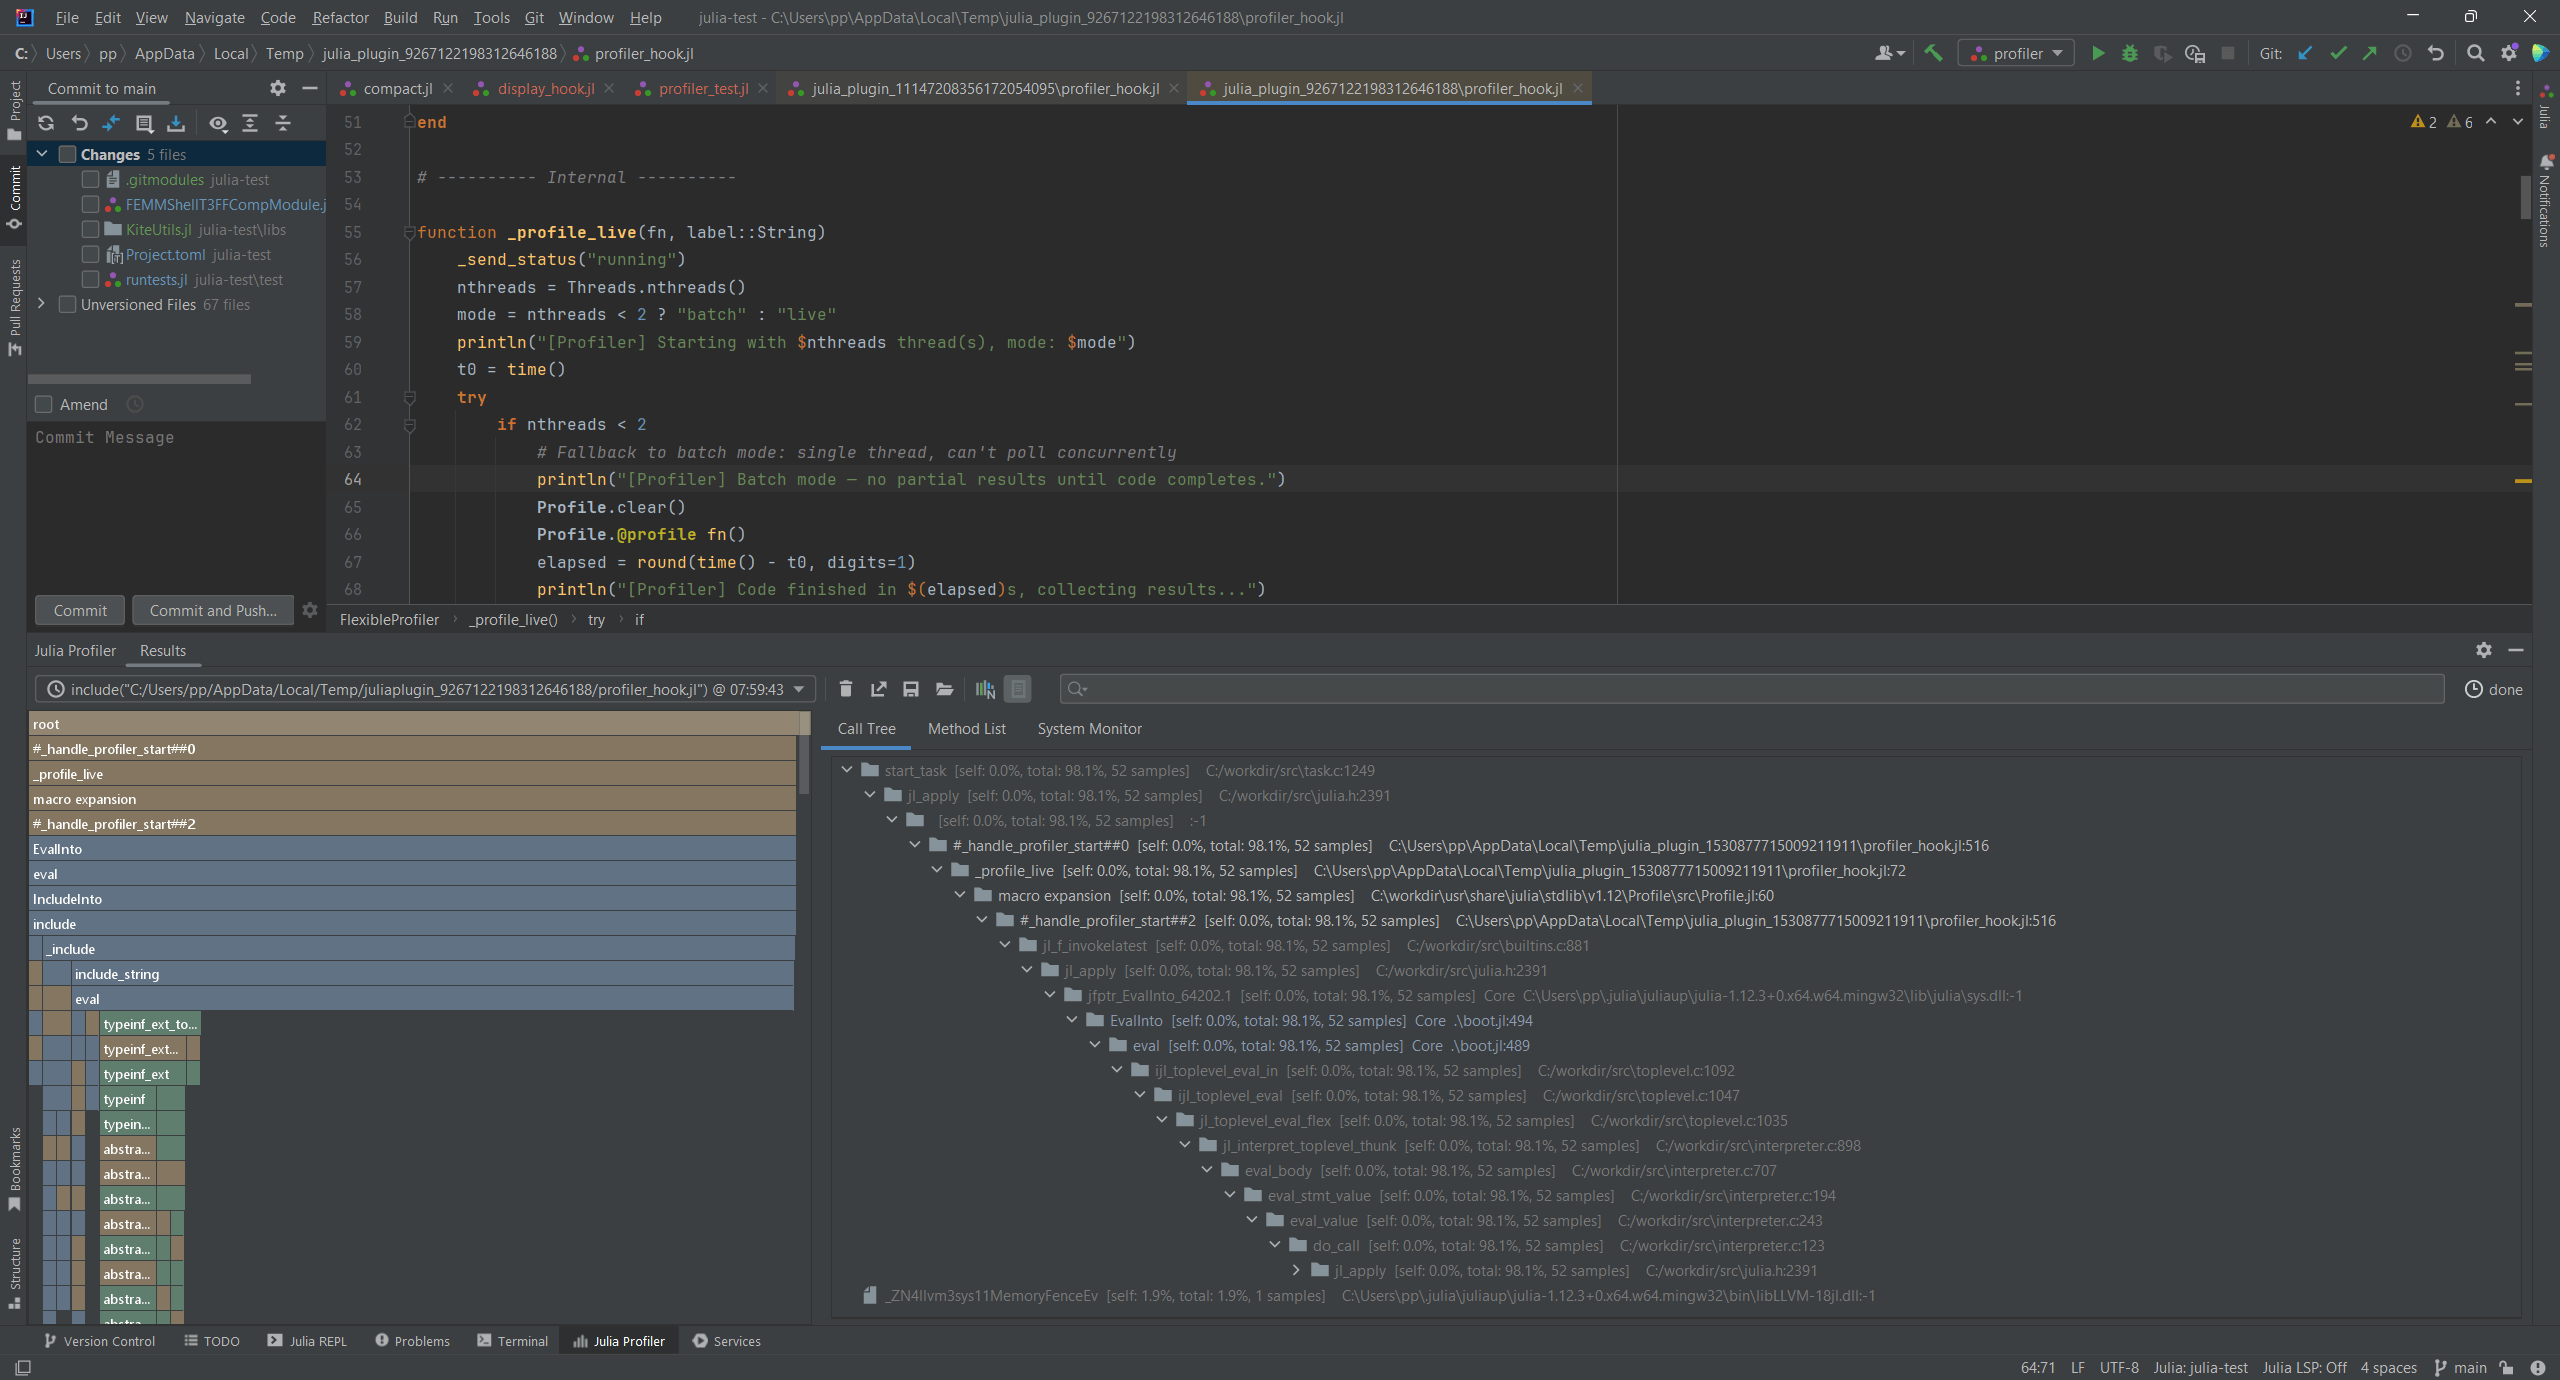Expand the last jl_apply node at julia.h:2391
2560x1380 pixels.
(1297, 1270)
